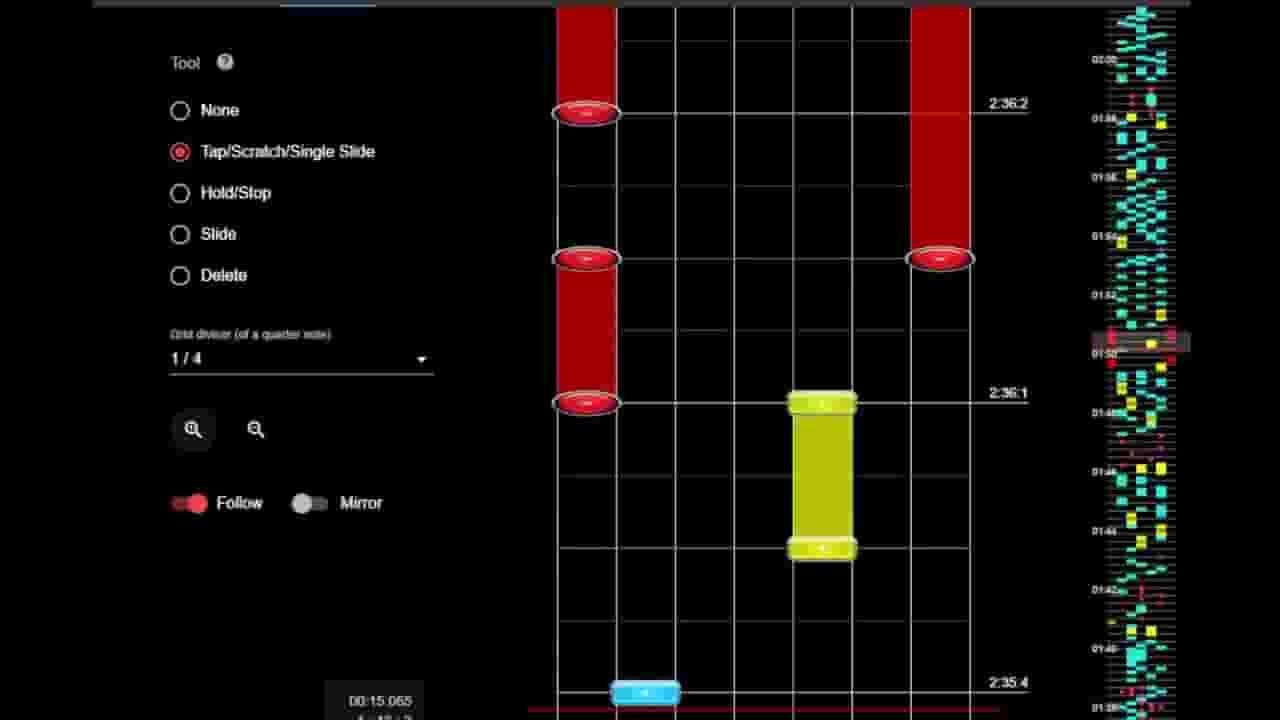Image resolution: width=1280 pixels, height=720 pixels.
Task: Click the help question mark beside Tool
Action: click(x=225, y=62)
